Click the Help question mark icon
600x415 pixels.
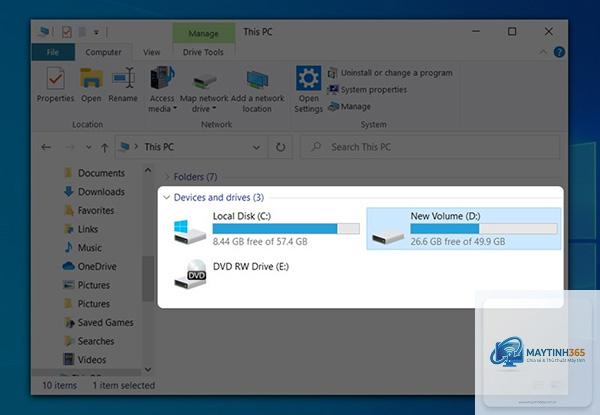[x=559, y=52]
